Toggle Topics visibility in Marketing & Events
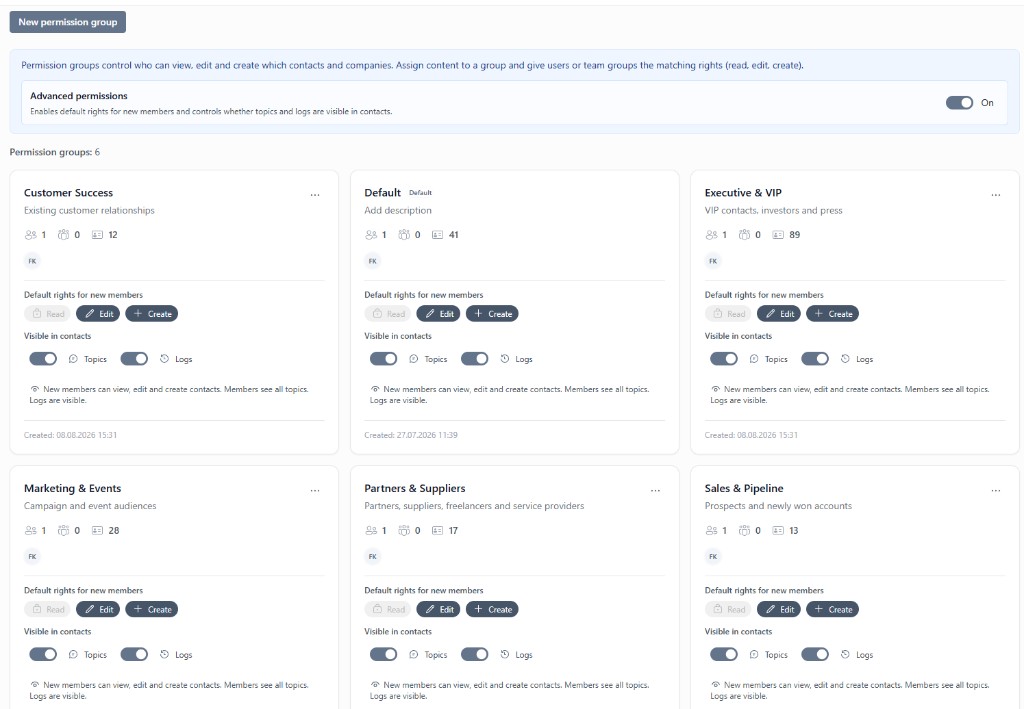Viewport: 1024px width, 709px height. coord(43,654)
